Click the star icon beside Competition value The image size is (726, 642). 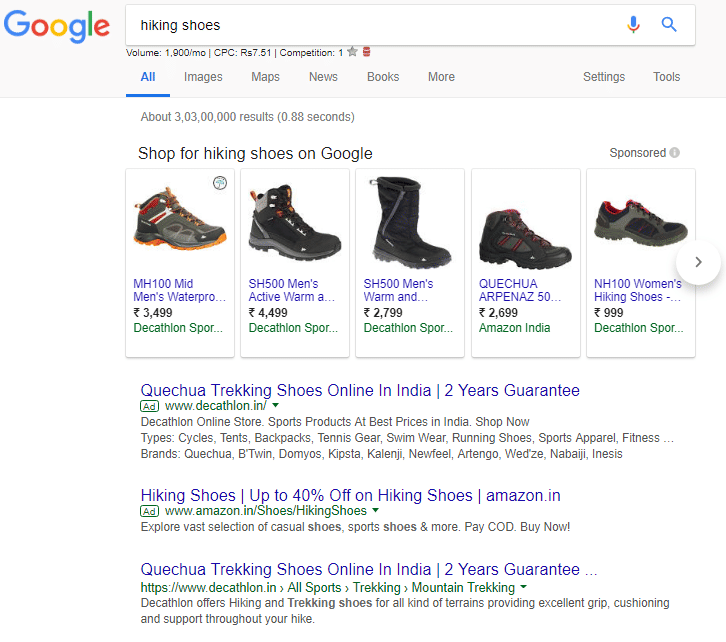[352, 51]
